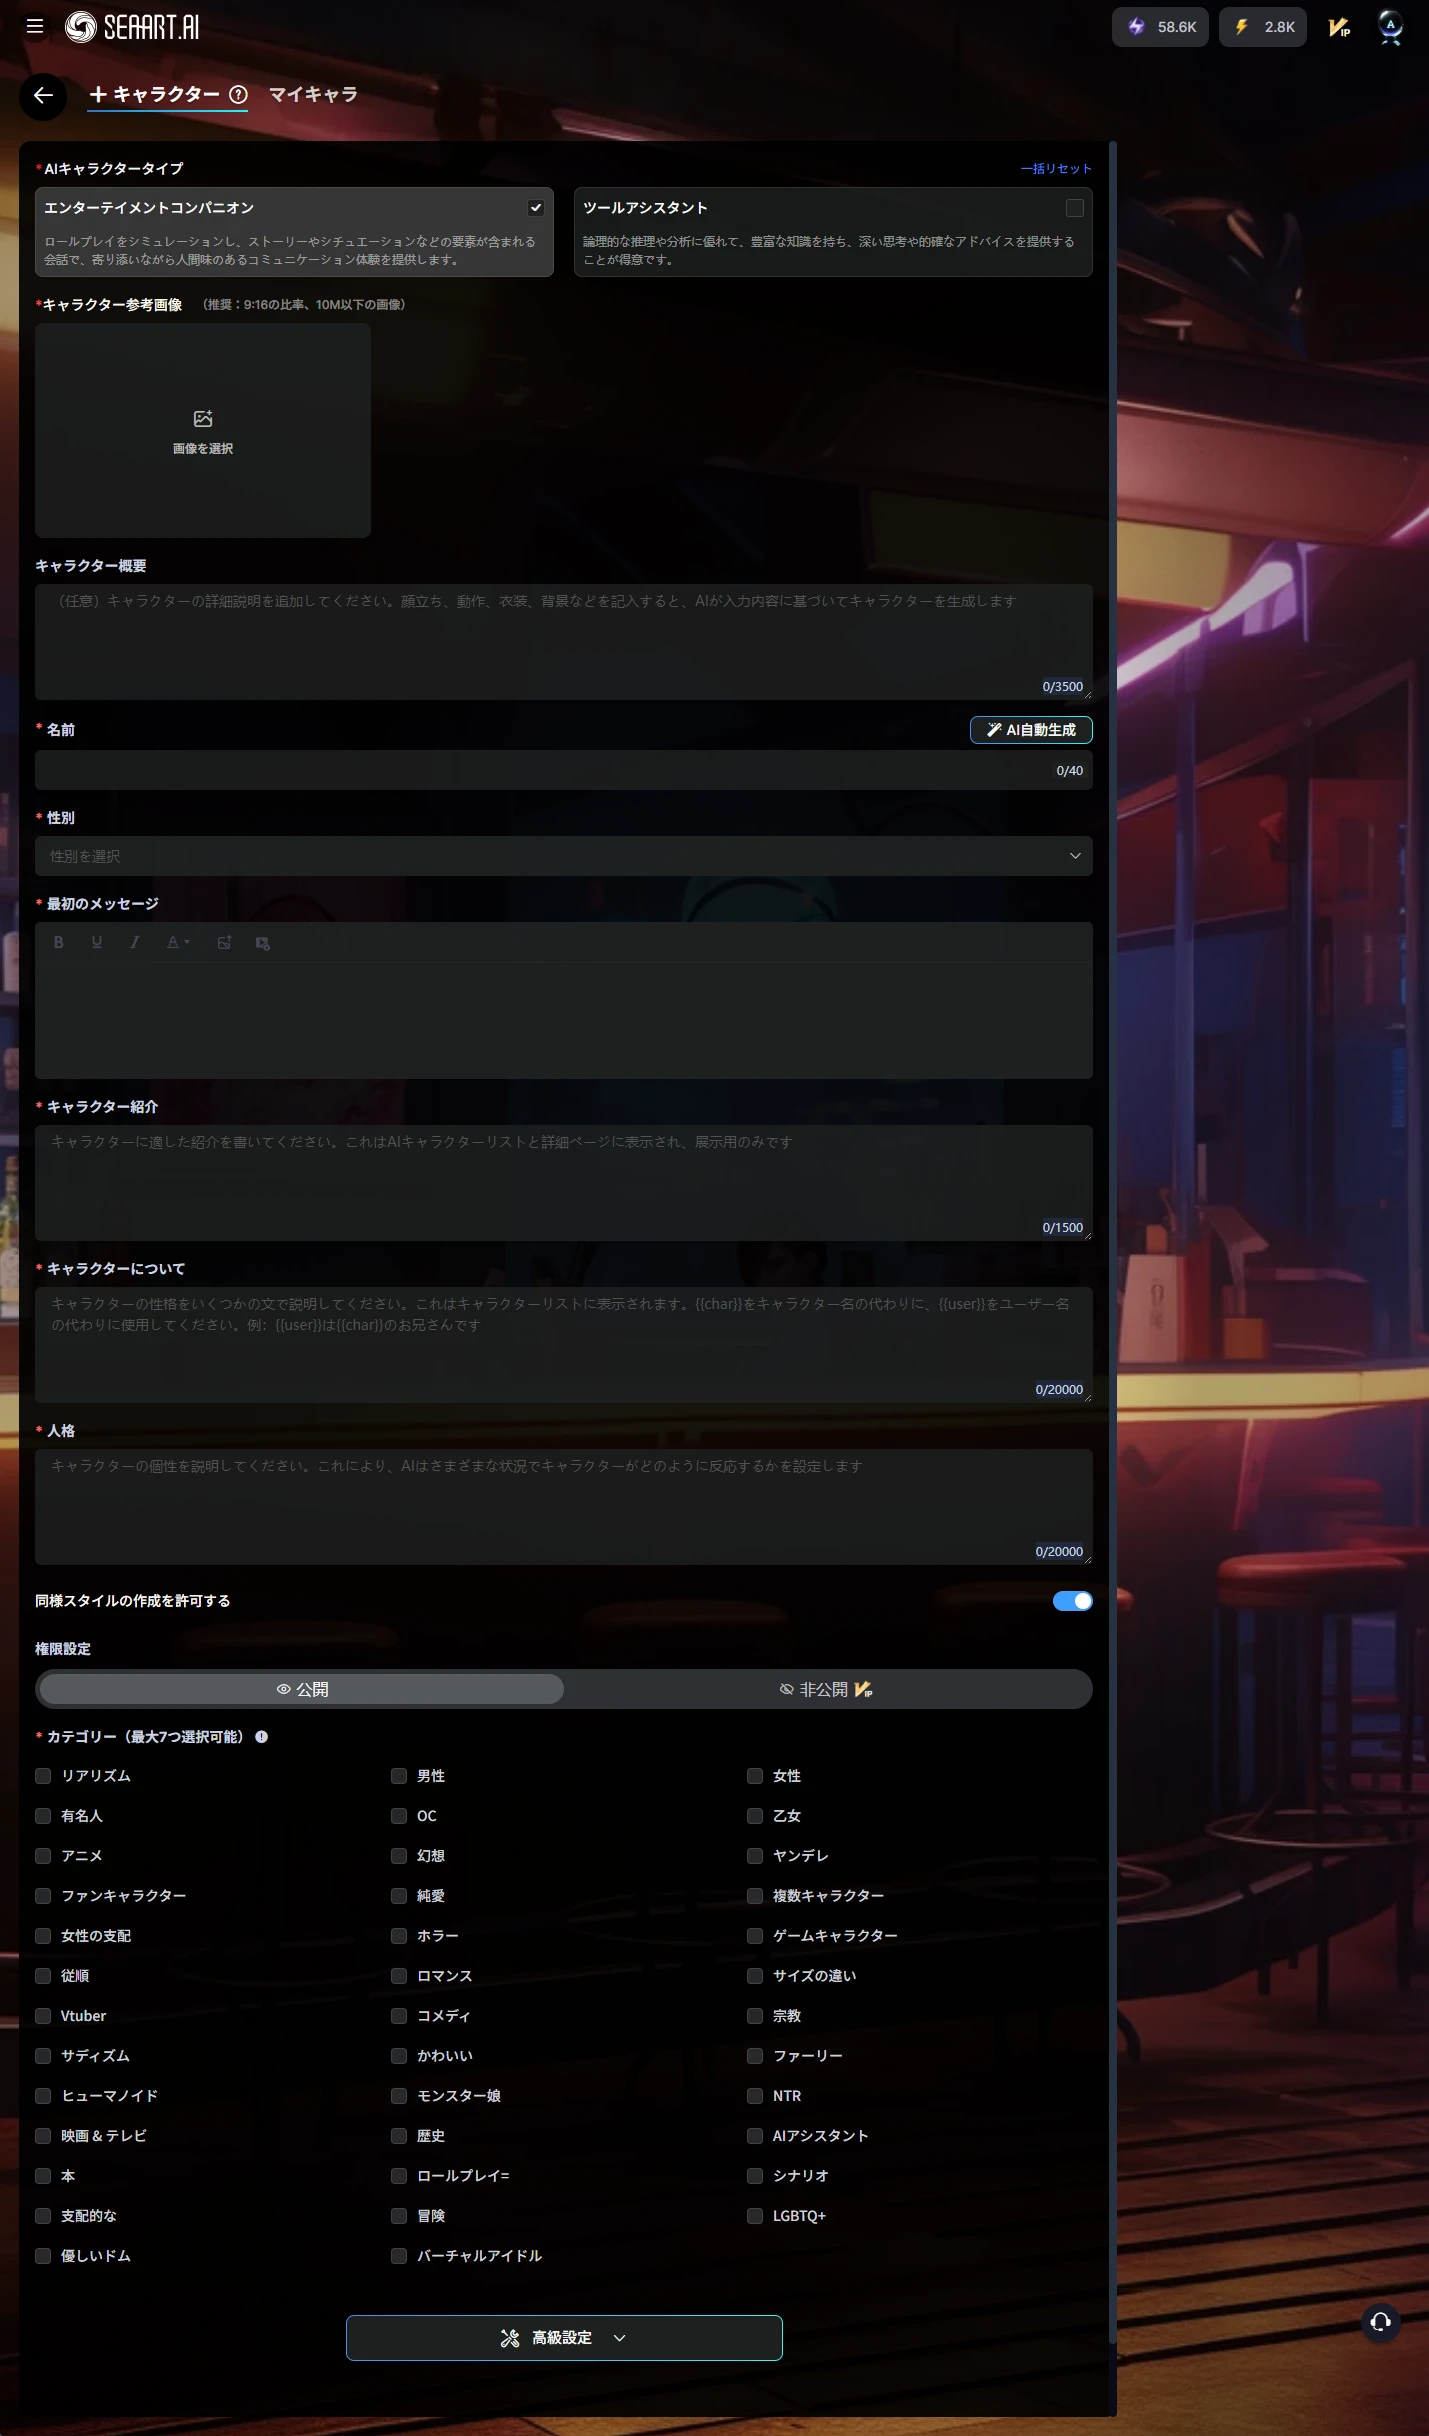
Task: Check the アニメ category checkbox
Action: point(43,1856)
